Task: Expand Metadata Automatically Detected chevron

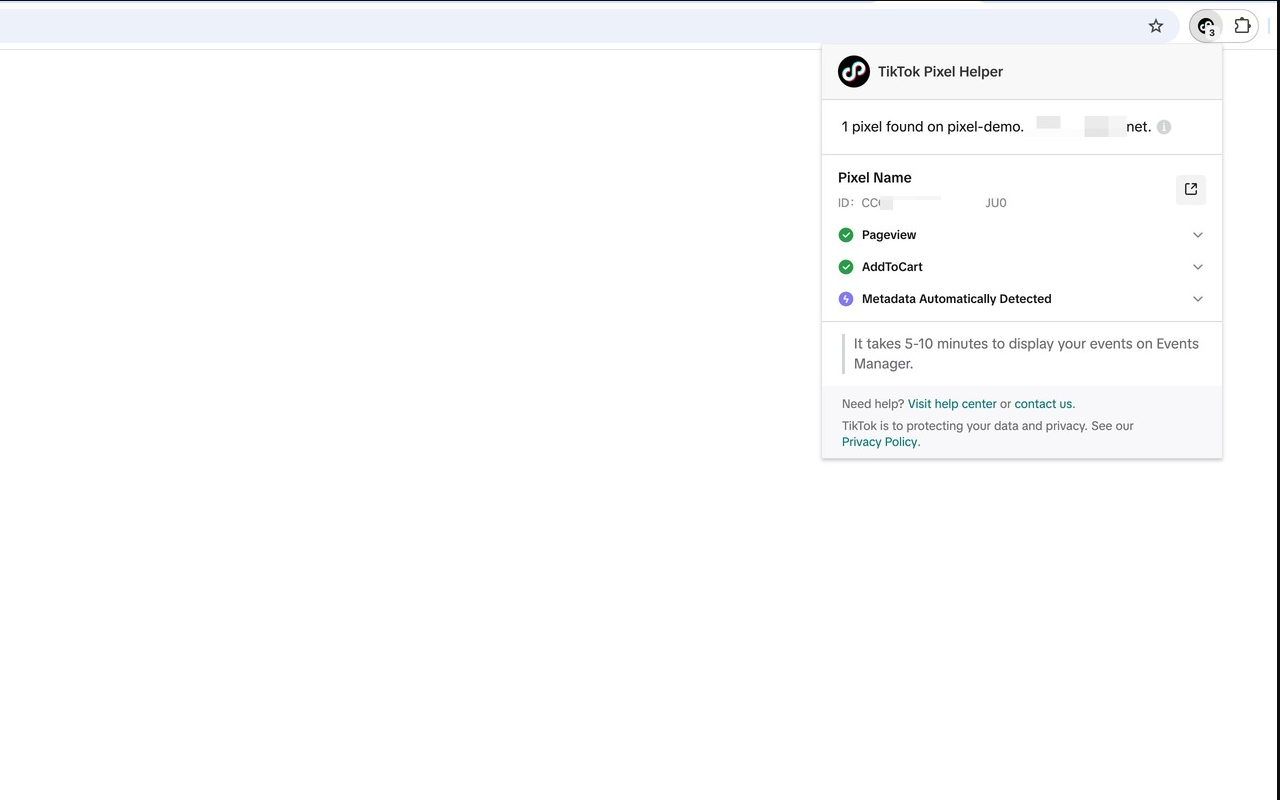Action: pos(1198,299)
